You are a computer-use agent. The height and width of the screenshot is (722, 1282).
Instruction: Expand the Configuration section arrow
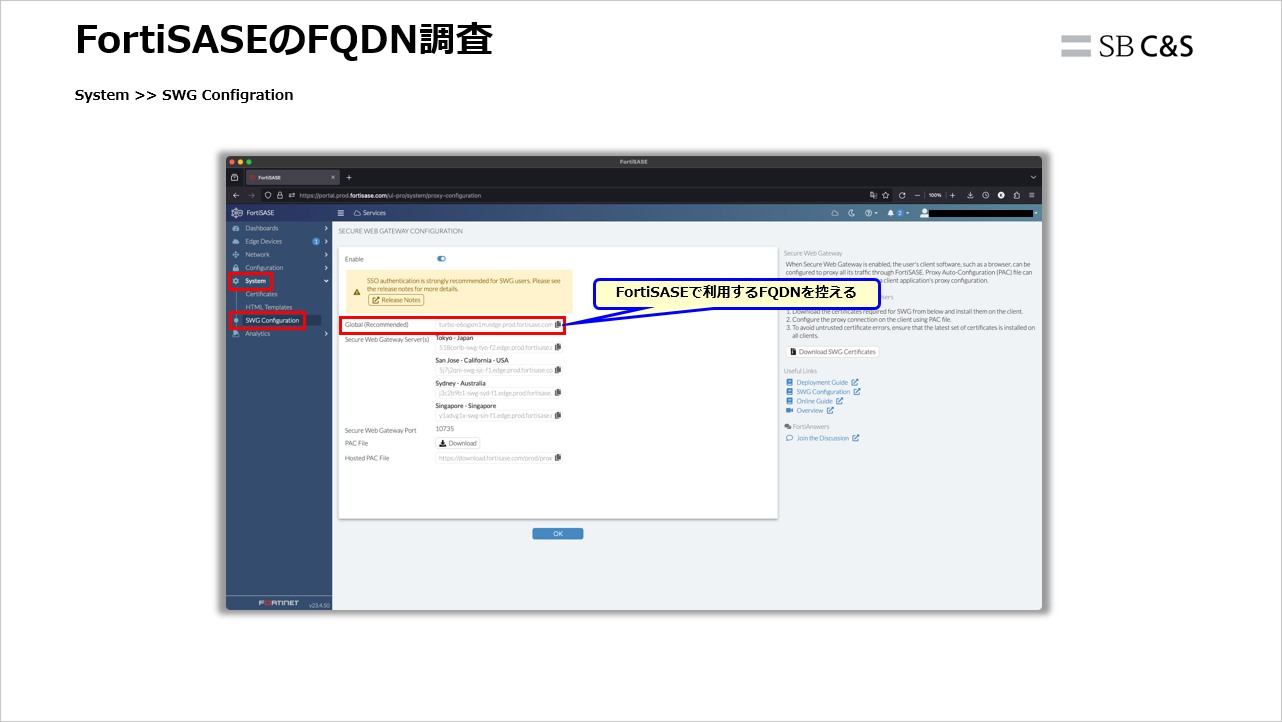[x=325, y=268]
